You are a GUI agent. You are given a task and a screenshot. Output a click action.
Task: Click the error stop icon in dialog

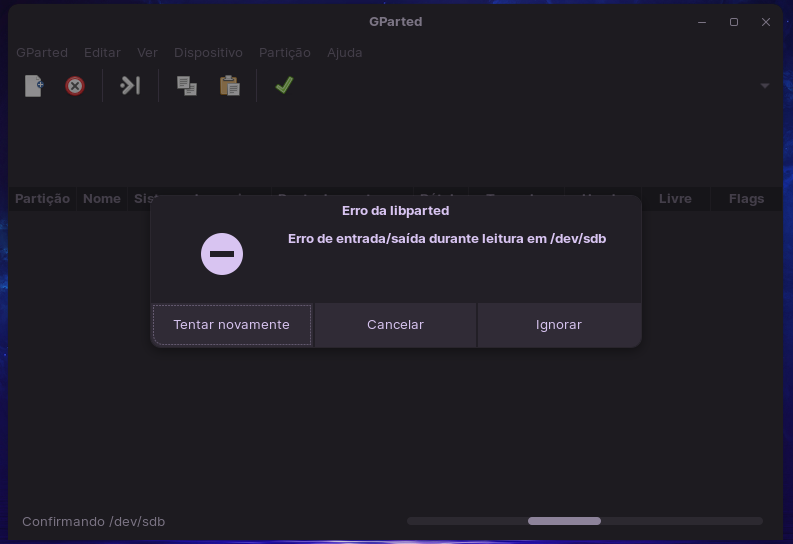[222, 254]
